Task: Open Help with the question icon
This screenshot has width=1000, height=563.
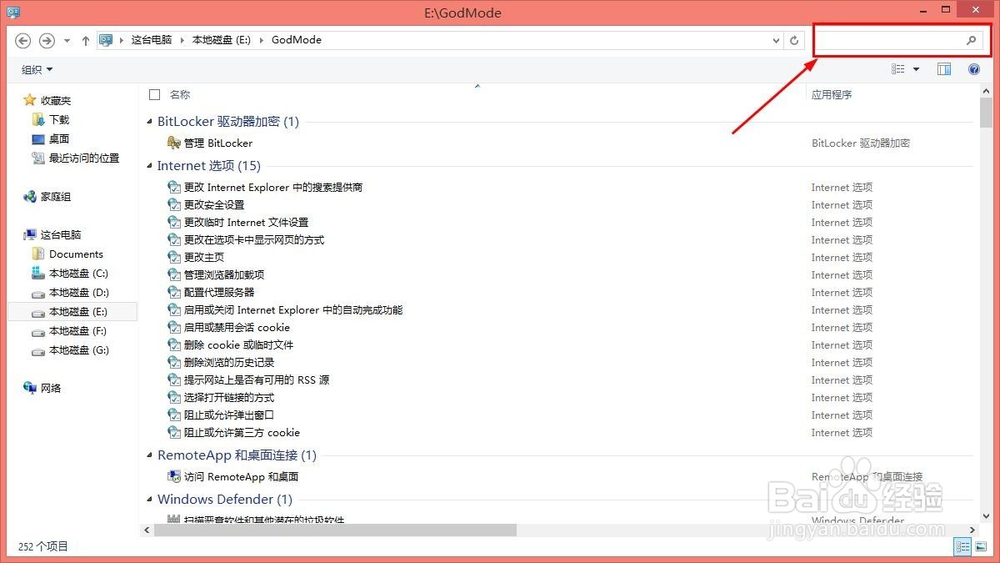Action: [x=973, y=69]
